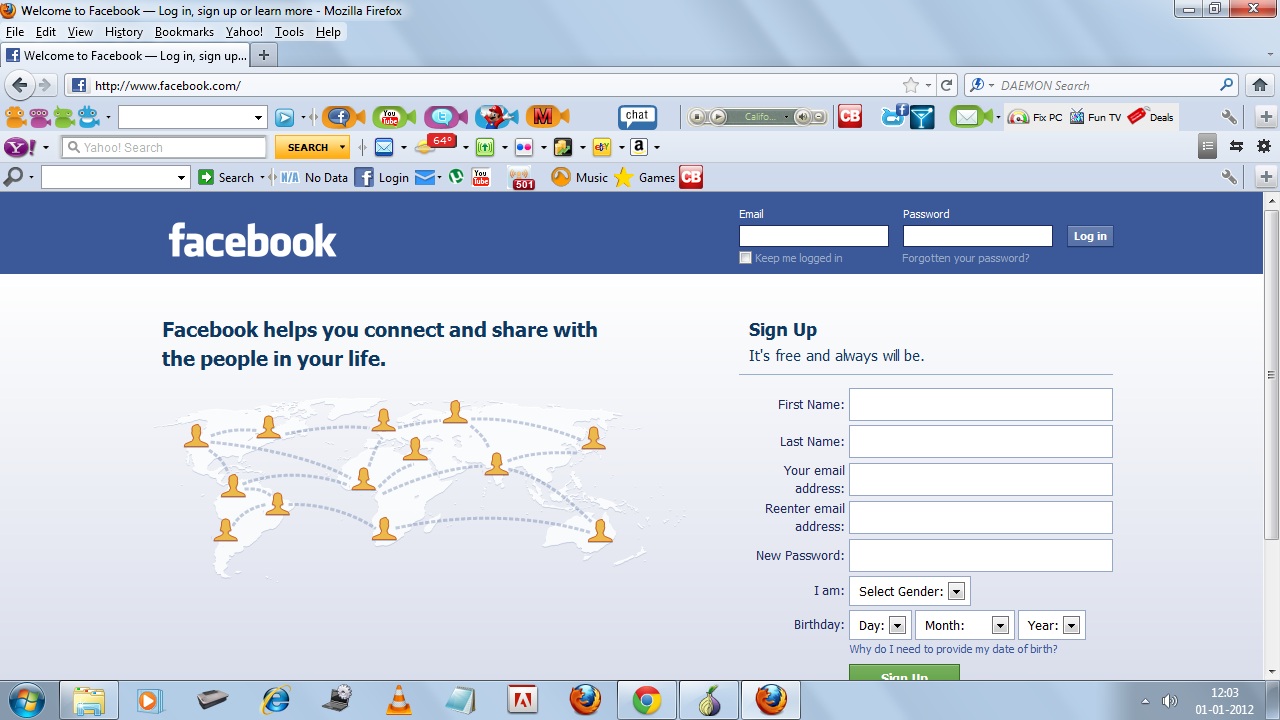The image size is (1280, 720).
Task: Open the radio 501 icon
Action: coord(522,178)
